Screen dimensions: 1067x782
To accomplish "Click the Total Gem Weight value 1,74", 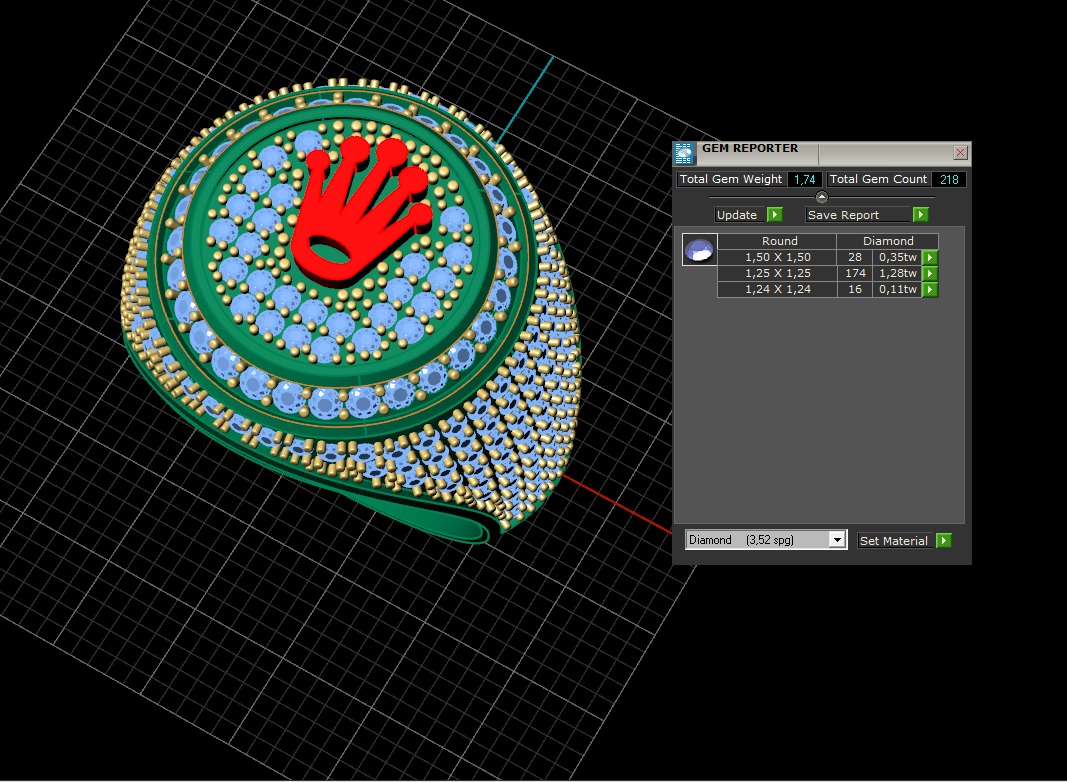I will 804,180.
